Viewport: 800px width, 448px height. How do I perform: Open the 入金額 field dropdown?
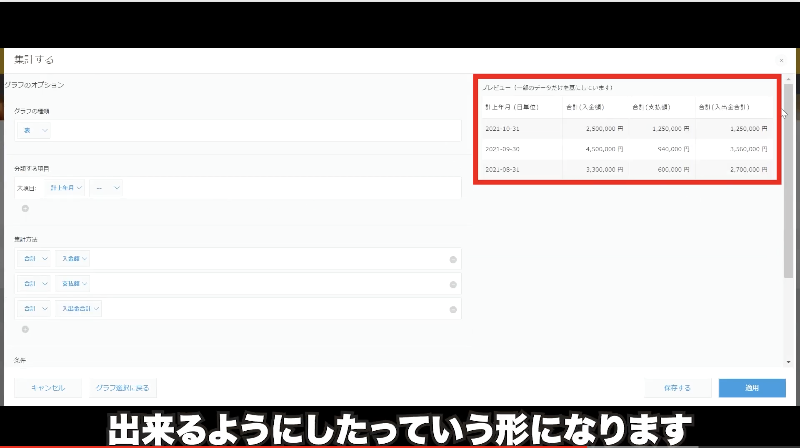73,259
